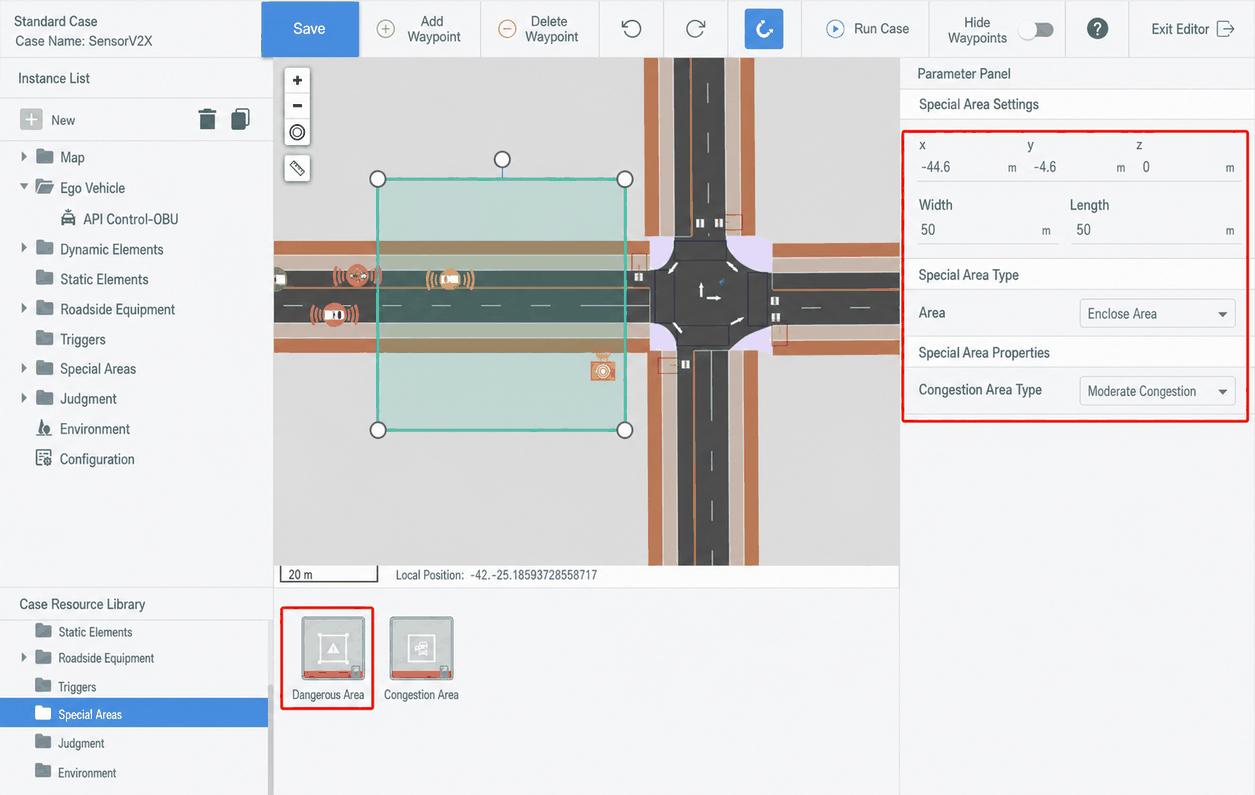Click the 20 m scale bar
Screen dimensions: 1255x795
[x=328, y=575]
